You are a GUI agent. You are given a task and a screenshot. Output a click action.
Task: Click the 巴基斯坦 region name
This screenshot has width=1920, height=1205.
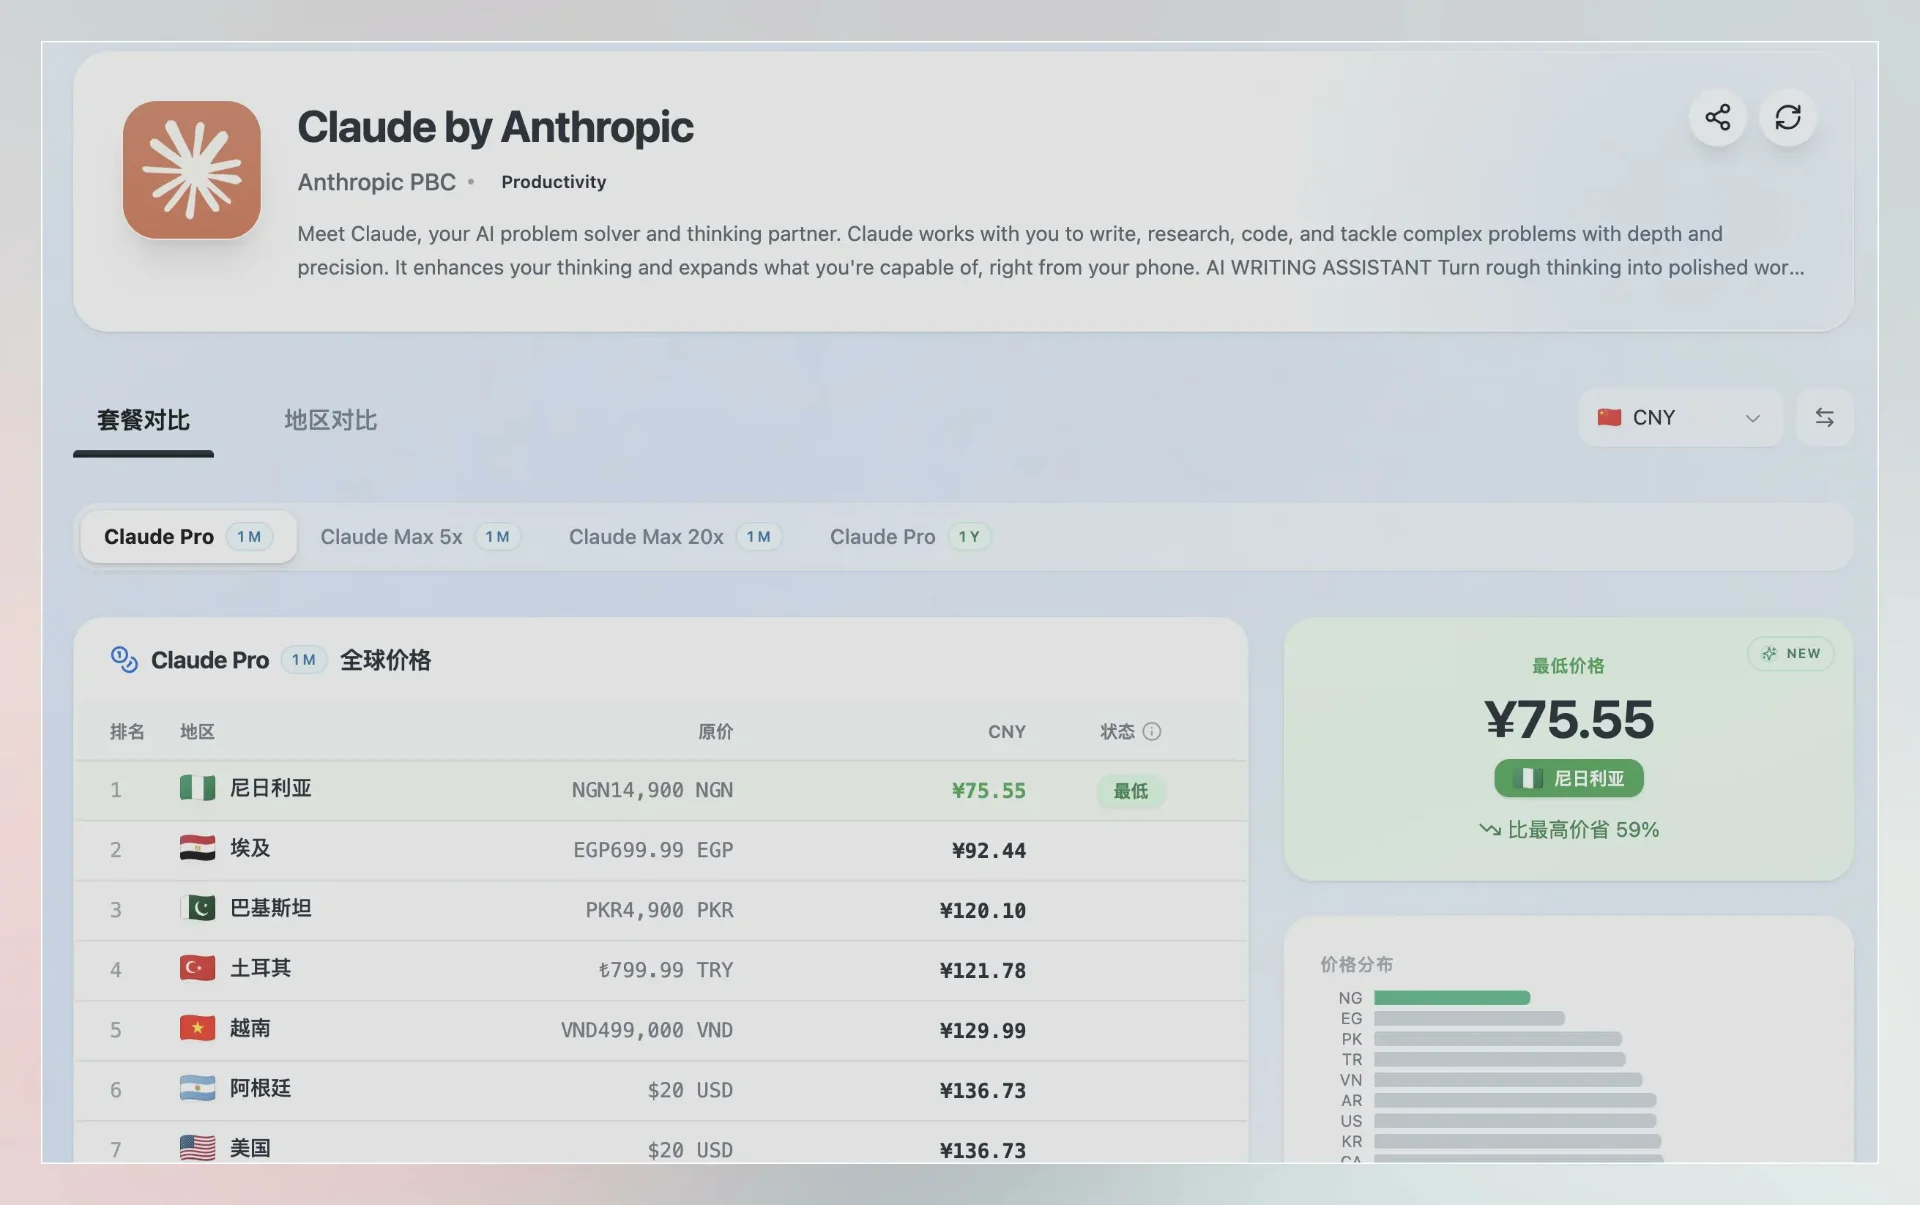[270, 909]
